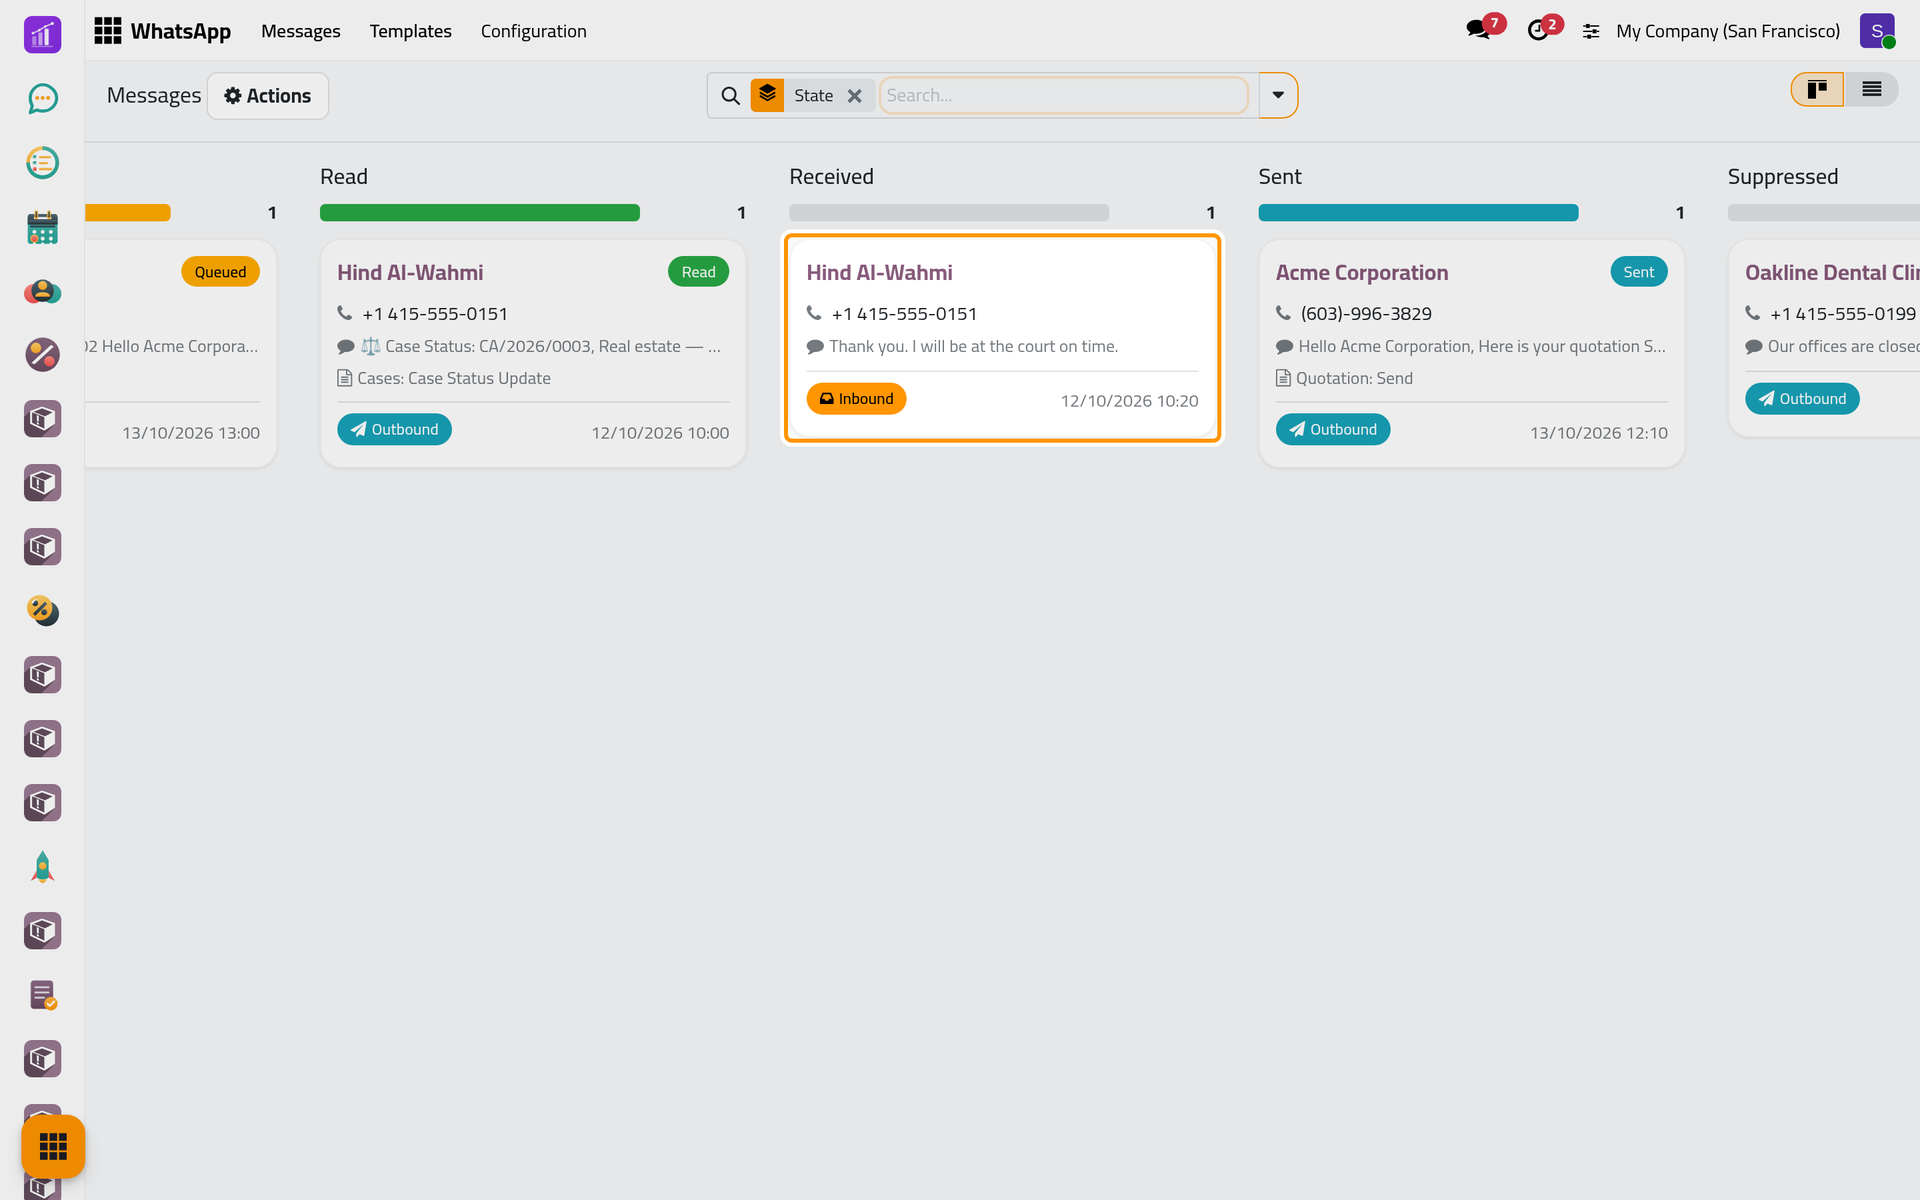The width and height of the screenshot is (1920, 1200).
Task: Open the Discuss chat bubble sidebar icon
Action: point(42,98)
